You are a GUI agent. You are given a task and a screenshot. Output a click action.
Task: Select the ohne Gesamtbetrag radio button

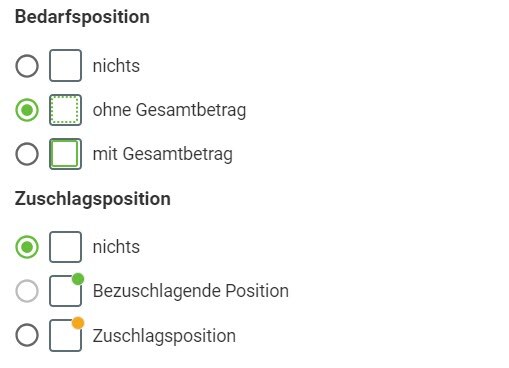[27, 110]
